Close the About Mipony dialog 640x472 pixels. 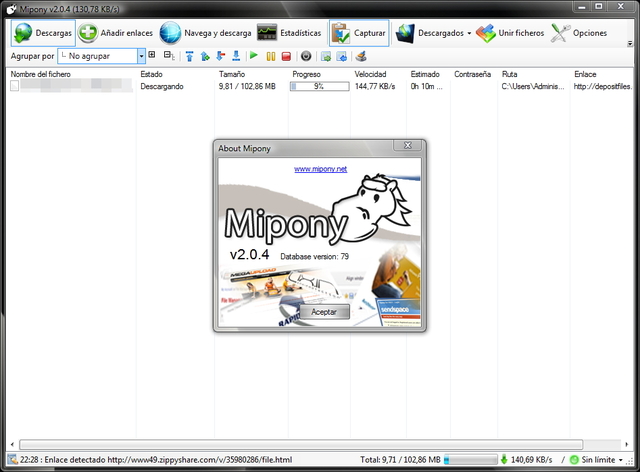408,145
